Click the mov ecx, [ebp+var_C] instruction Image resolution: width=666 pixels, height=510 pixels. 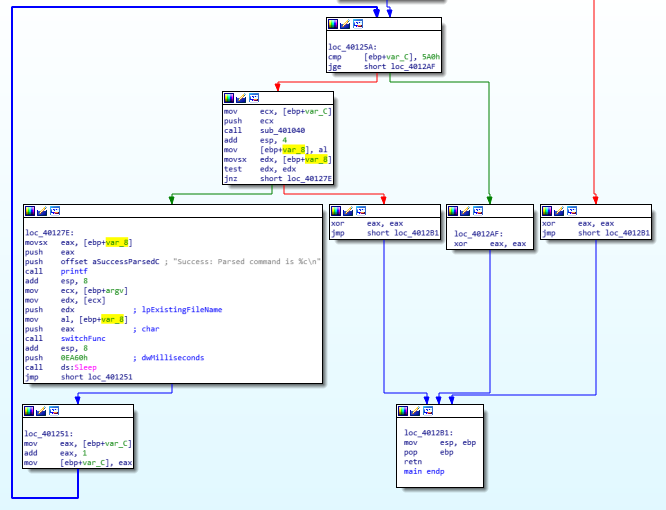278,112
